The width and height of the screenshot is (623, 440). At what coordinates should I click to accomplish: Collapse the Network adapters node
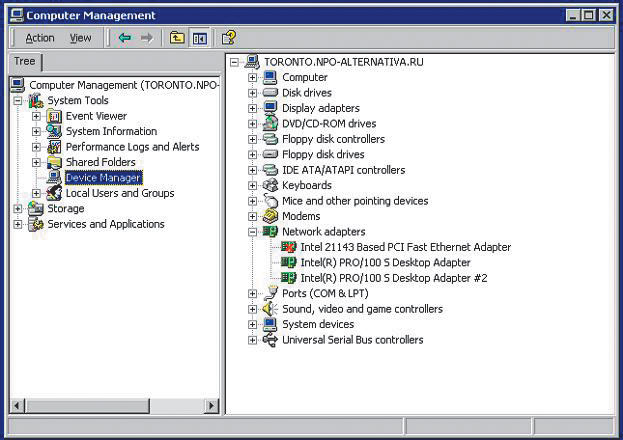tap(253, 232)
